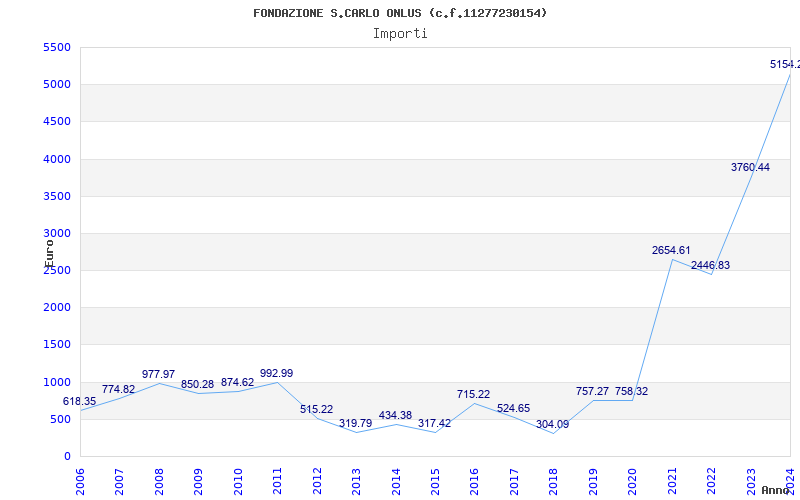Click the 2446.83 data label

(710, 265)
